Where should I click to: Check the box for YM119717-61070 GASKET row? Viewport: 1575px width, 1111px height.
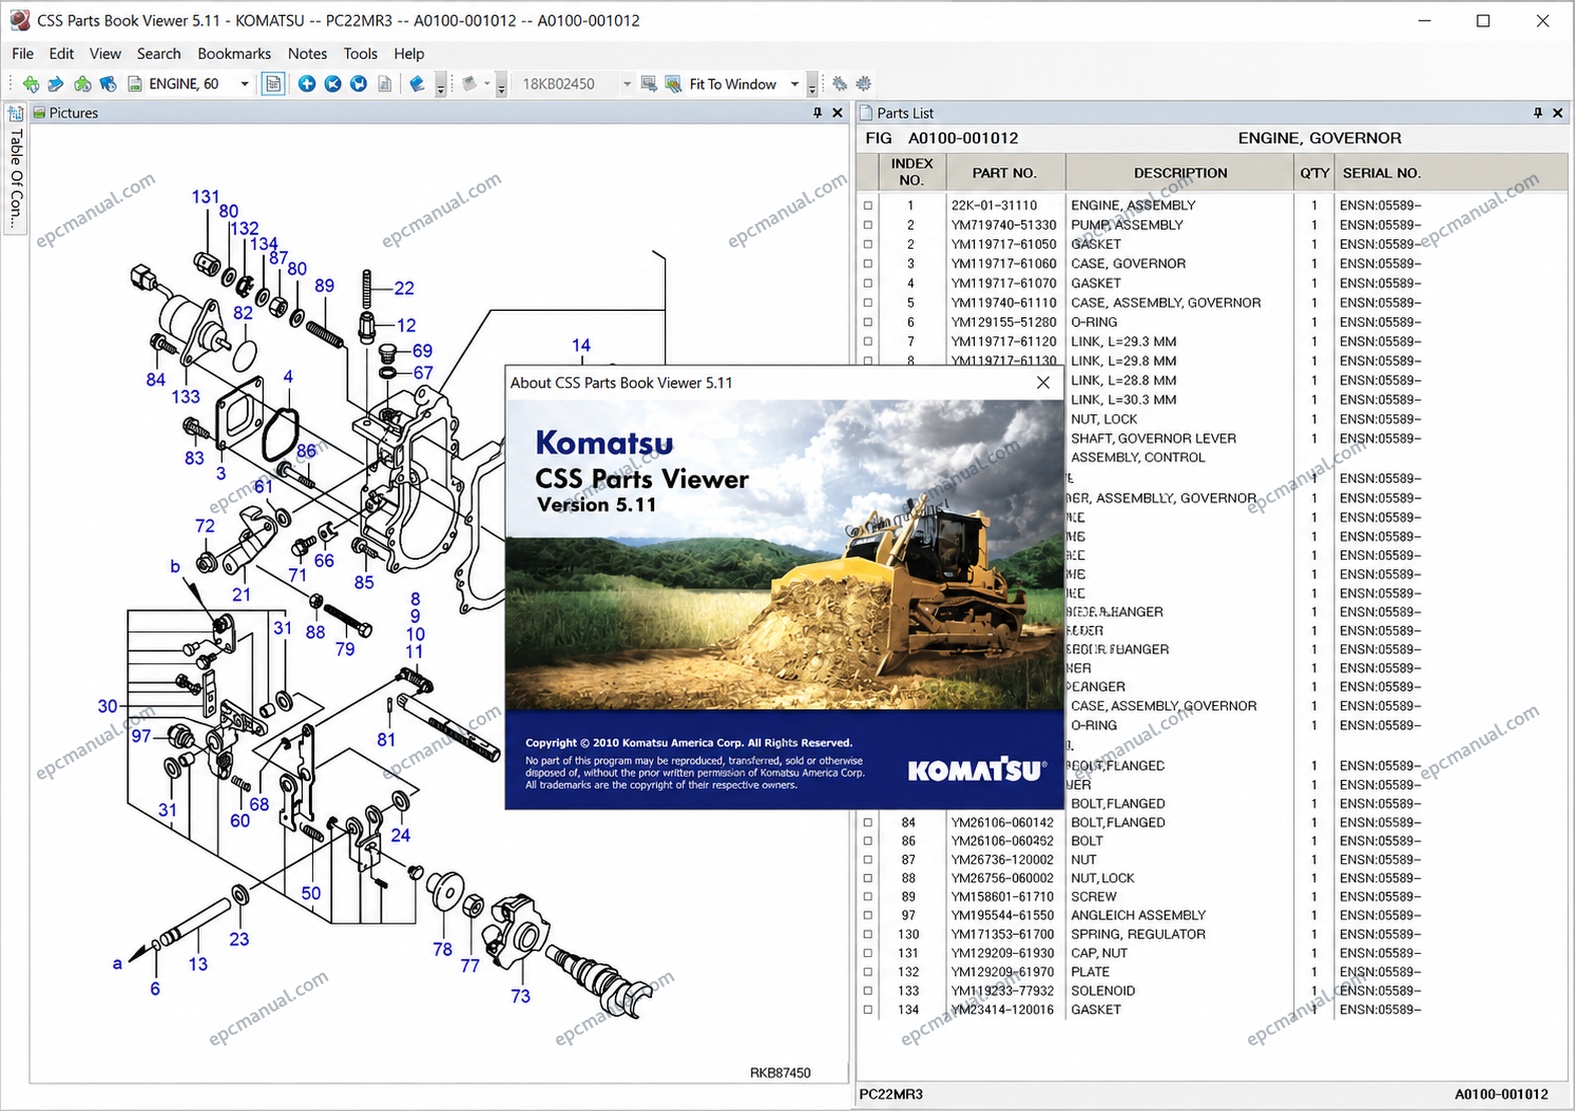868,283
